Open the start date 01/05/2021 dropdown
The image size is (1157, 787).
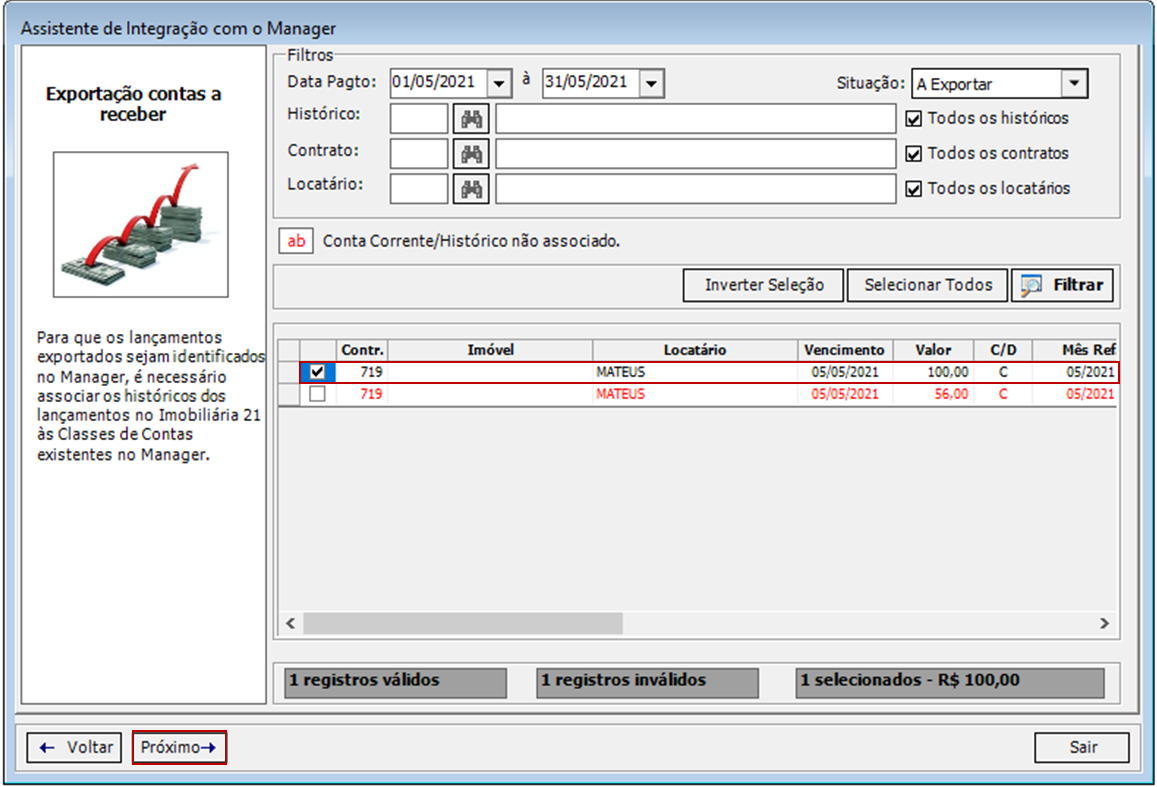point(500,83)
